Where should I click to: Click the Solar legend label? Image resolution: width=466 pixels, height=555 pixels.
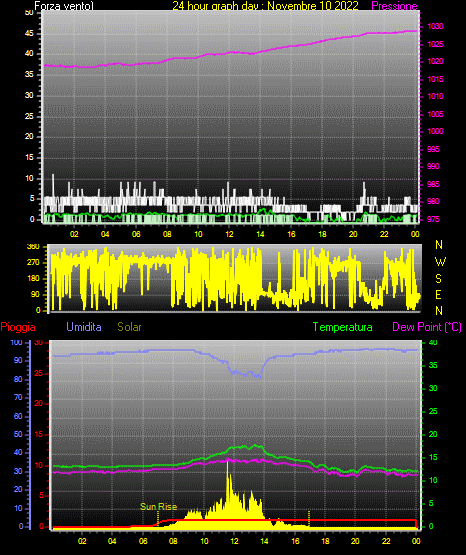pos(129,327)
